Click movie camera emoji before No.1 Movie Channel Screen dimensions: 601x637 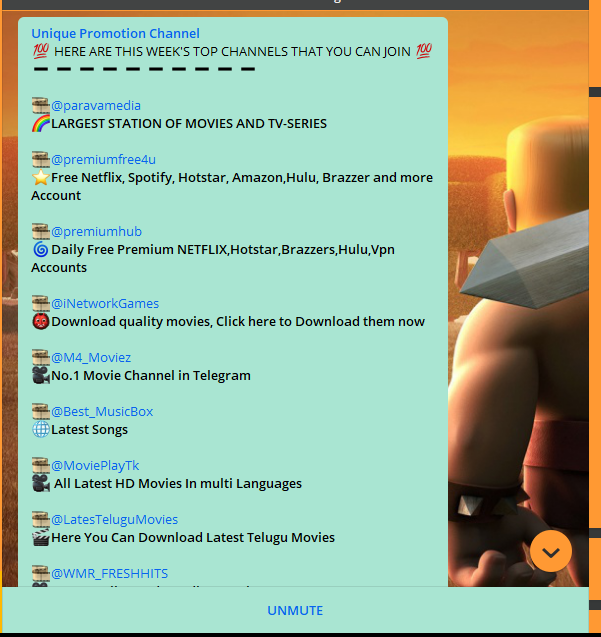click(41, 375)
